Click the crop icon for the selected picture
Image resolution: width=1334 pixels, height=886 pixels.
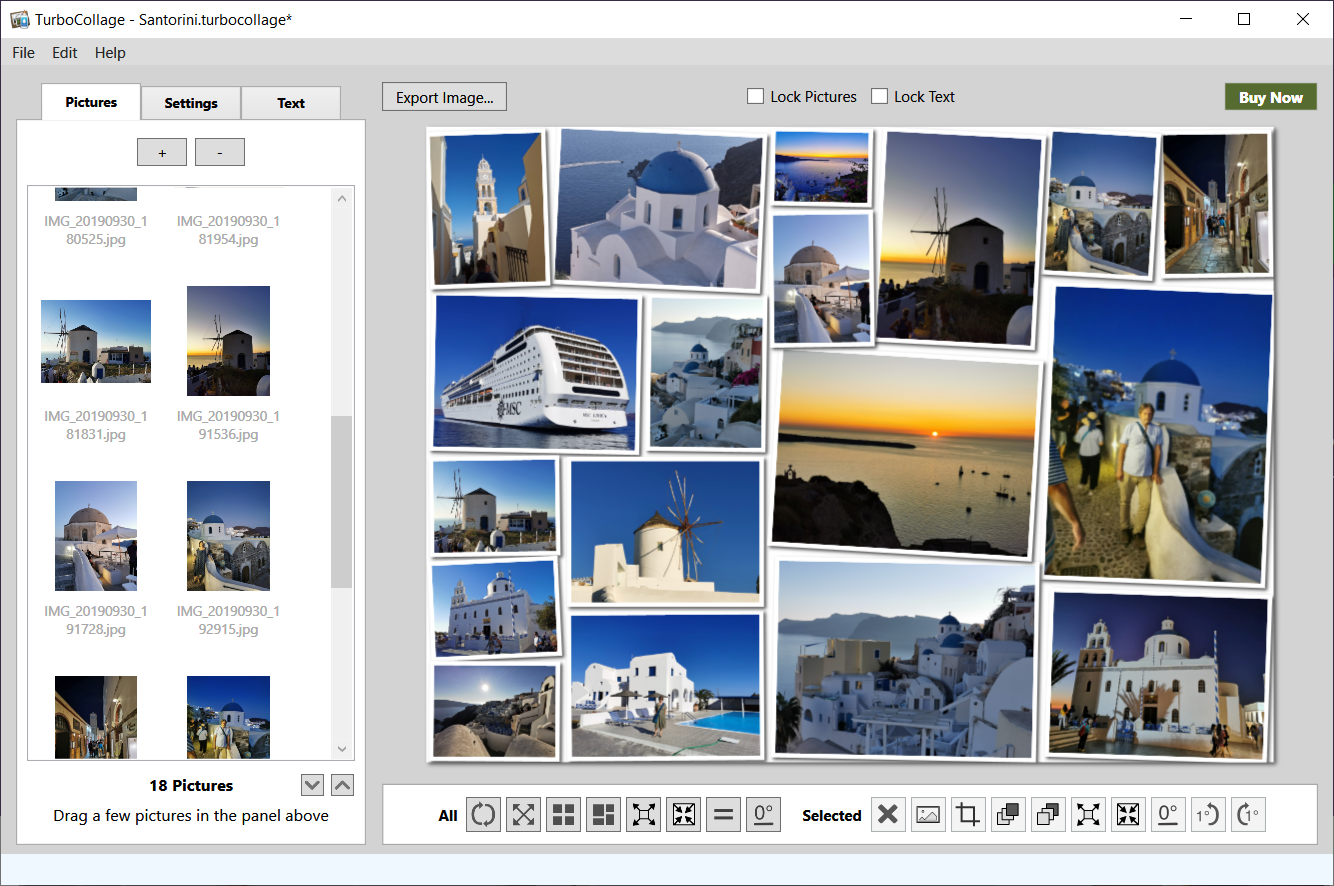tap(967, 815)
